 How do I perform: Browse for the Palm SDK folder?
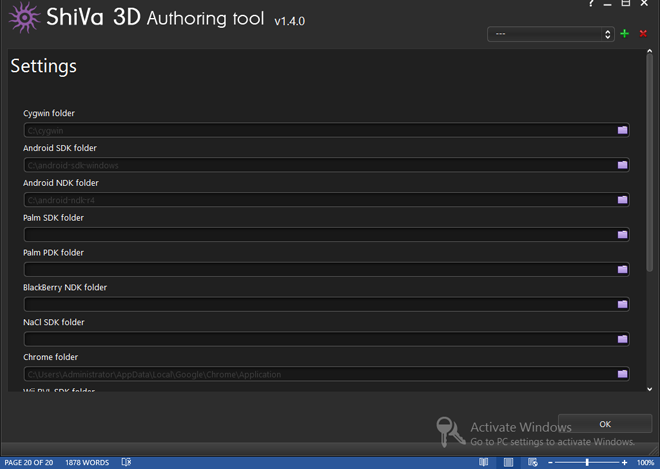(622, 234)
